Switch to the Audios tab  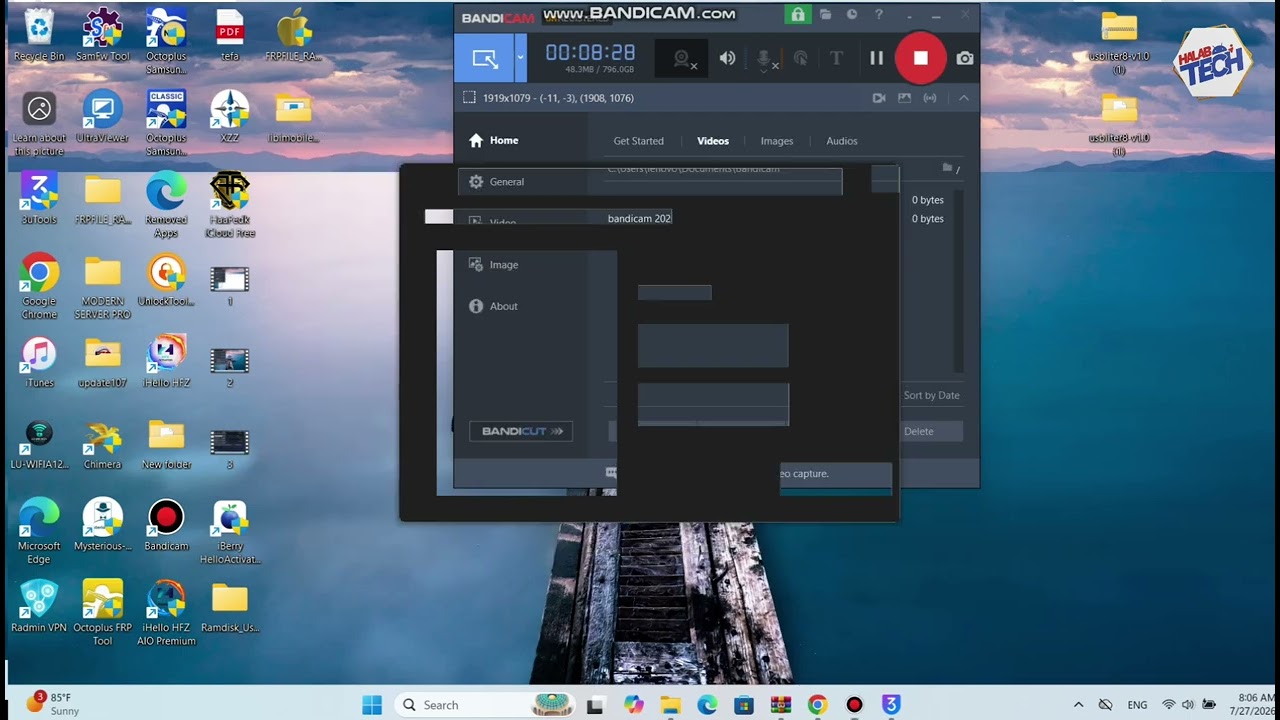tap(841, 141)
